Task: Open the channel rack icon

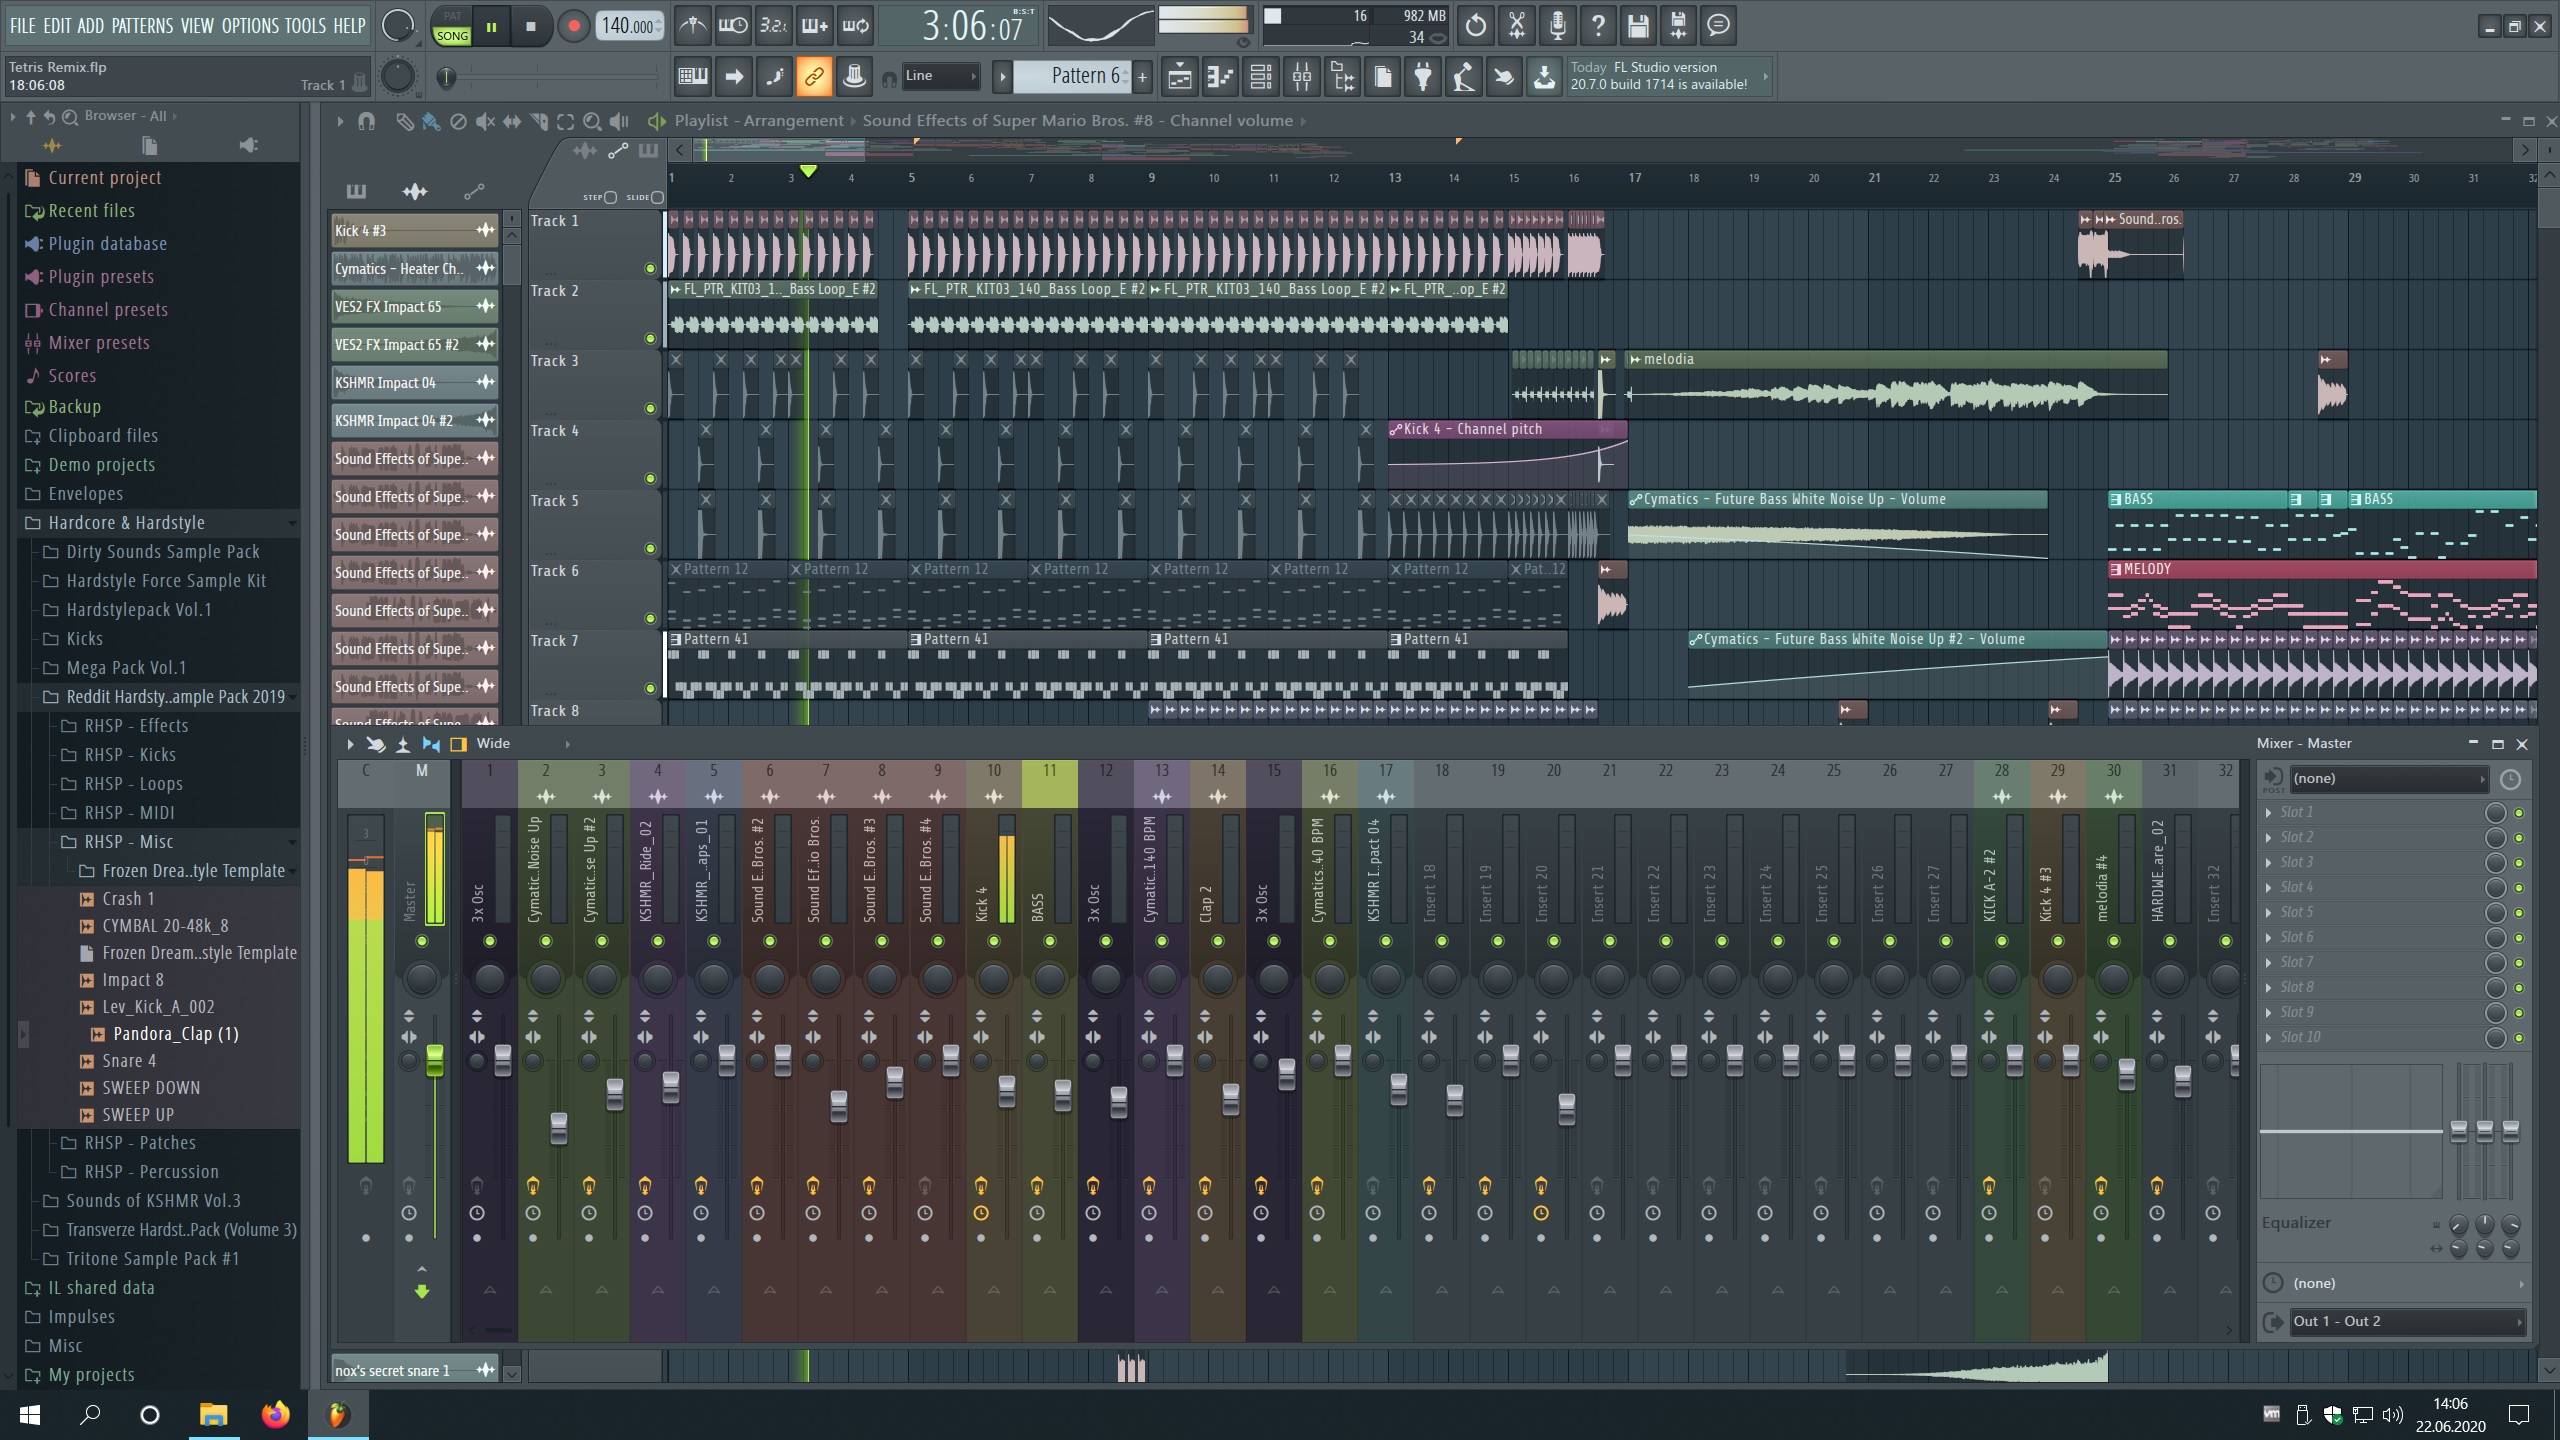Action: click(x=1260, y=77)
